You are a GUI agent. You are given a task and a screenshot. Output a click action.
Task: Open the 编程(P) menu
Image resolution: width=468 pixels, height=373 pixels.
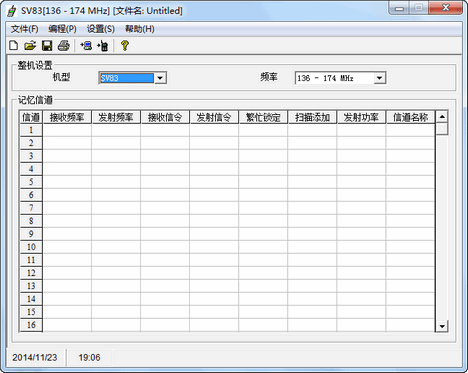62,29
